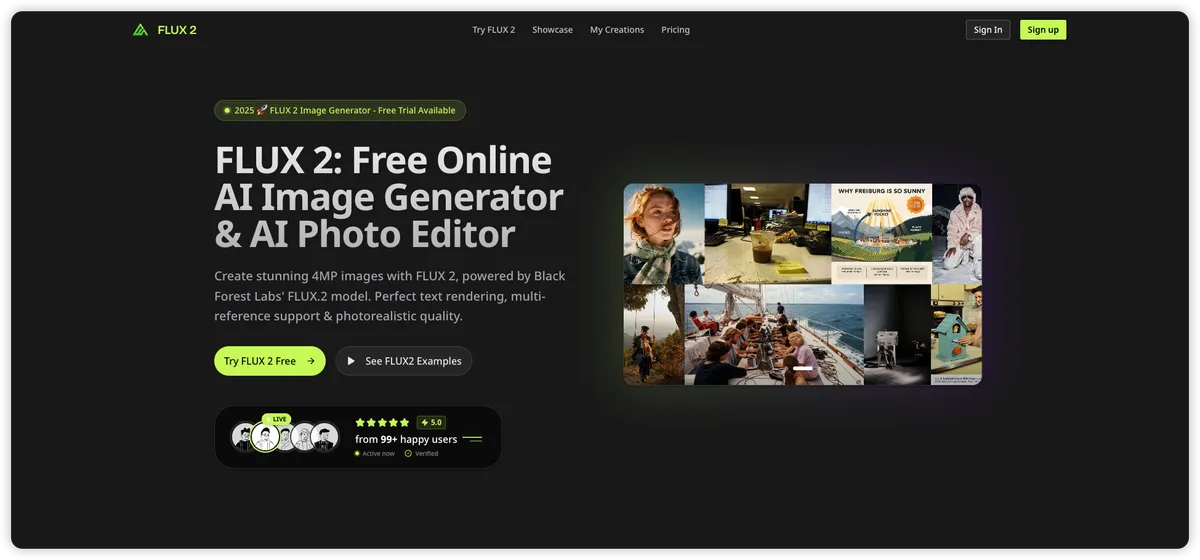
Task: Click the Verified checkmark icon
Action: [408, 454]
